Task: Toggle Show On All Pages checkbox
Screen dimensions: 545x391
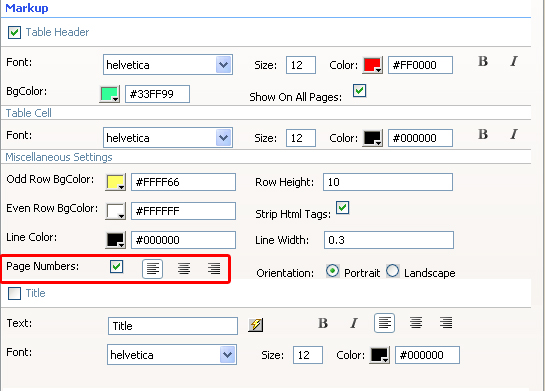Action: (x=359, y=91)
